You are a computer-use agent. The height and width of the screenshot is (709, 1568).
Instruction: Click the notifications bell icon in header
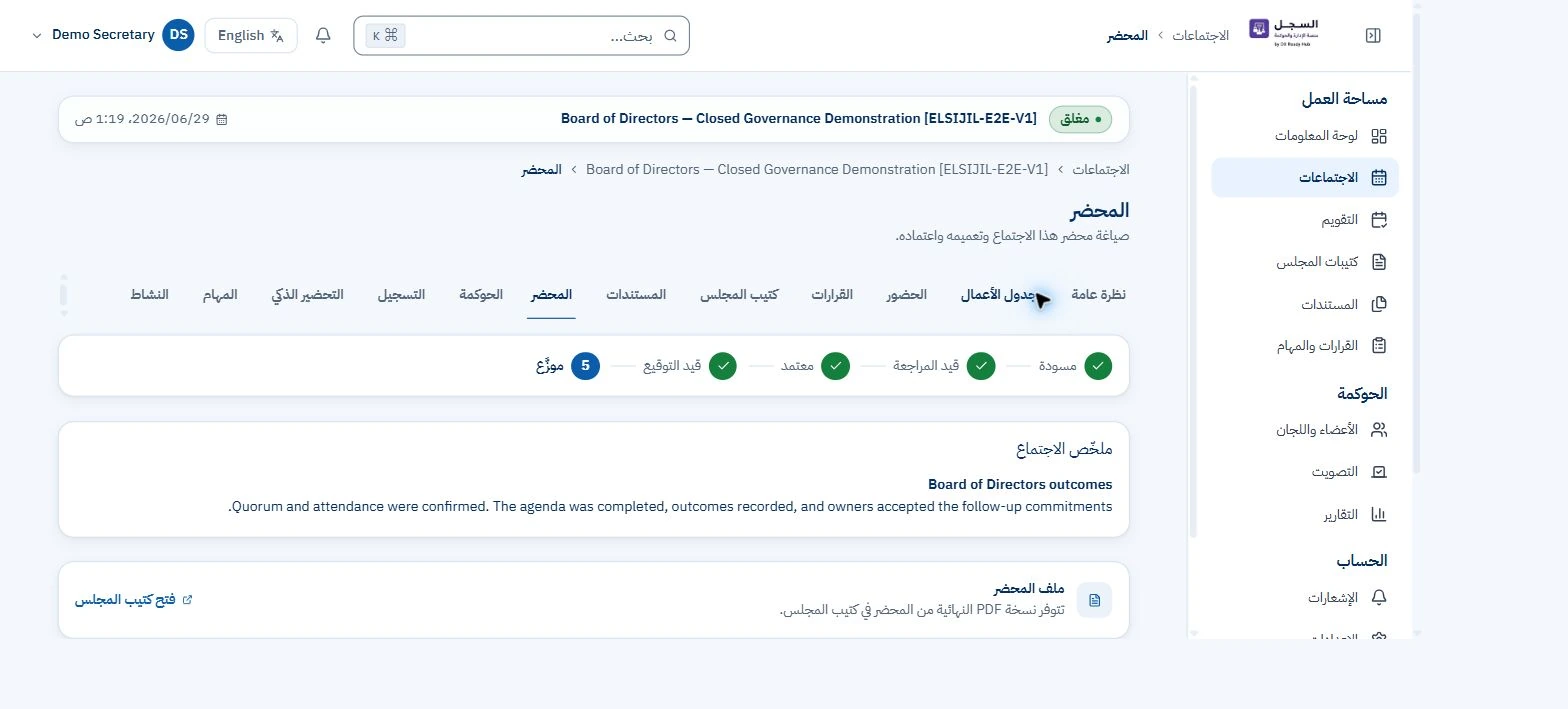pyautogui.click(x=323, y=35)
